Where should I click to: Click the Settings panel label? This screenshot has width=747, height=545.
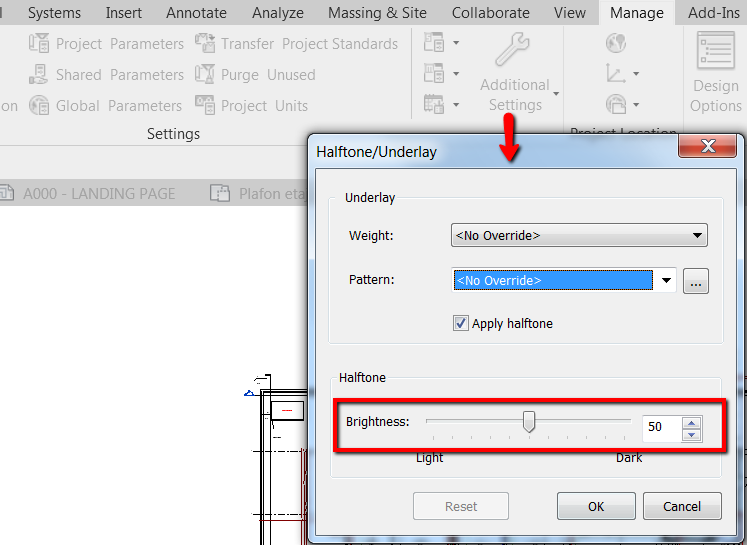pos(173,134)
